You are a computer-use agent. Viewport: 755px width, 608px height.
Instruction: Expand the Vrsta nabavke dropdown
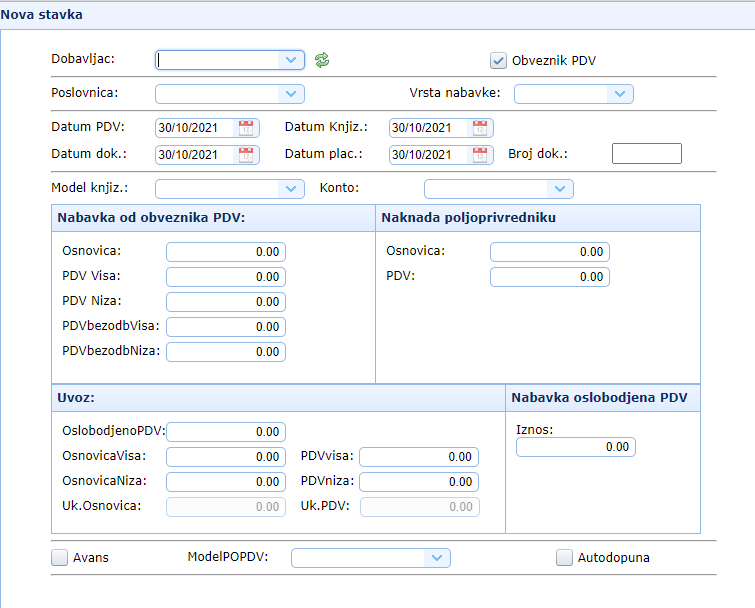click(x=620, y=94)
